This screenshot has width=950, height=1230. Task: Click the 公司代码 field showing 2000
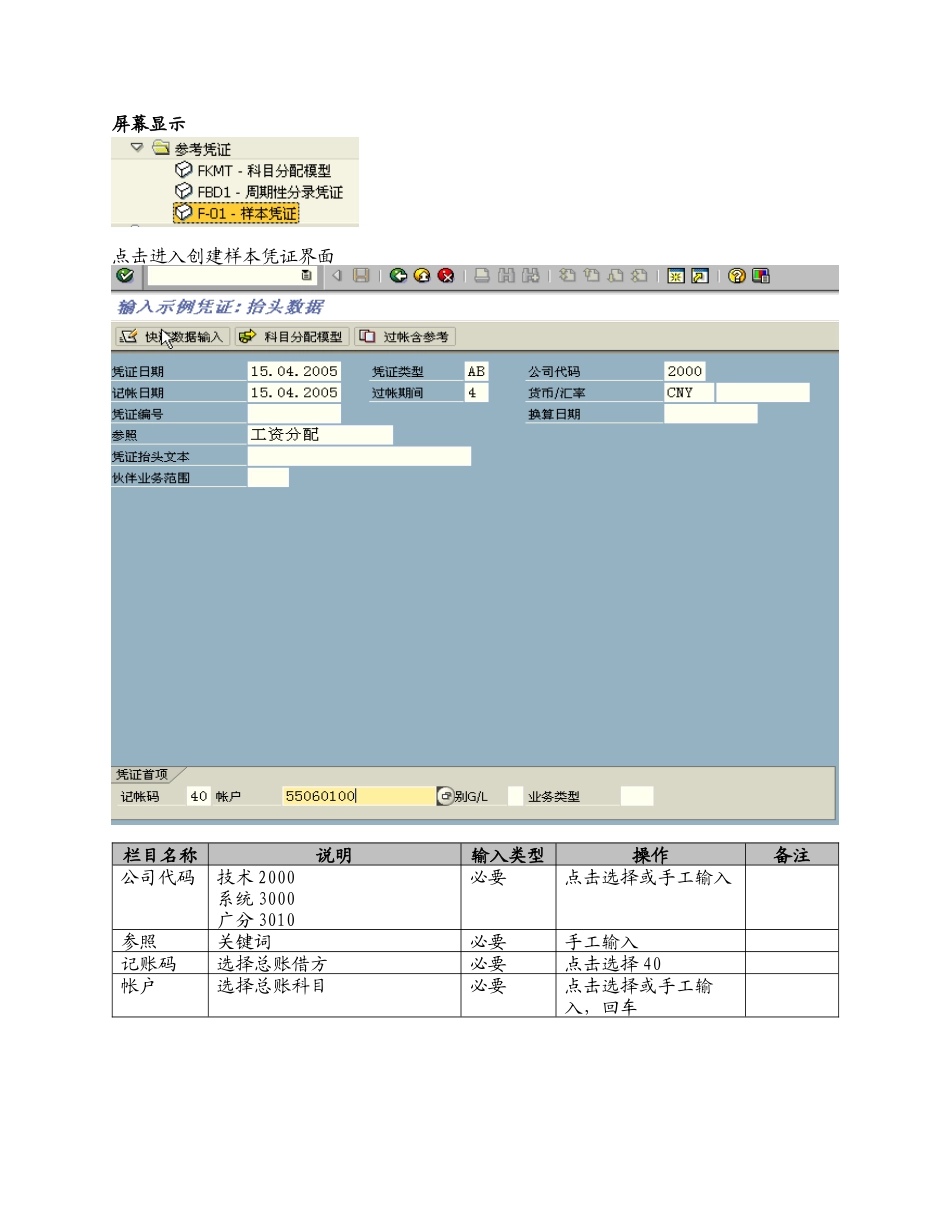point(685,372)
